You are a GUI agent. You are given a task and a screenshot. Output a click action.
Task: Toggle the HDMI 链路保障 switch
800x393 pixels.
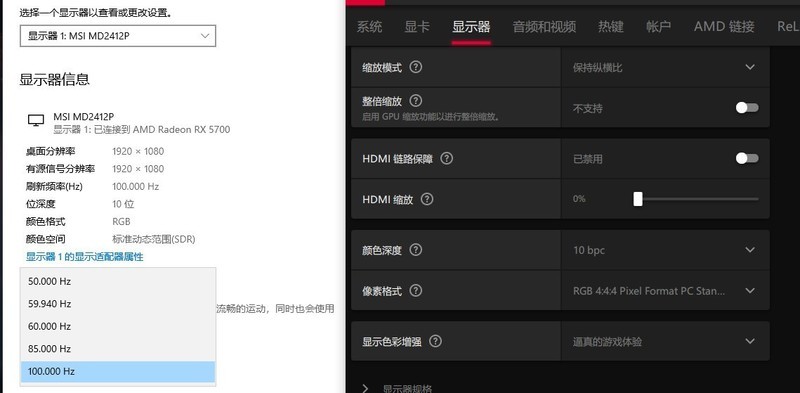click(747, 158)
